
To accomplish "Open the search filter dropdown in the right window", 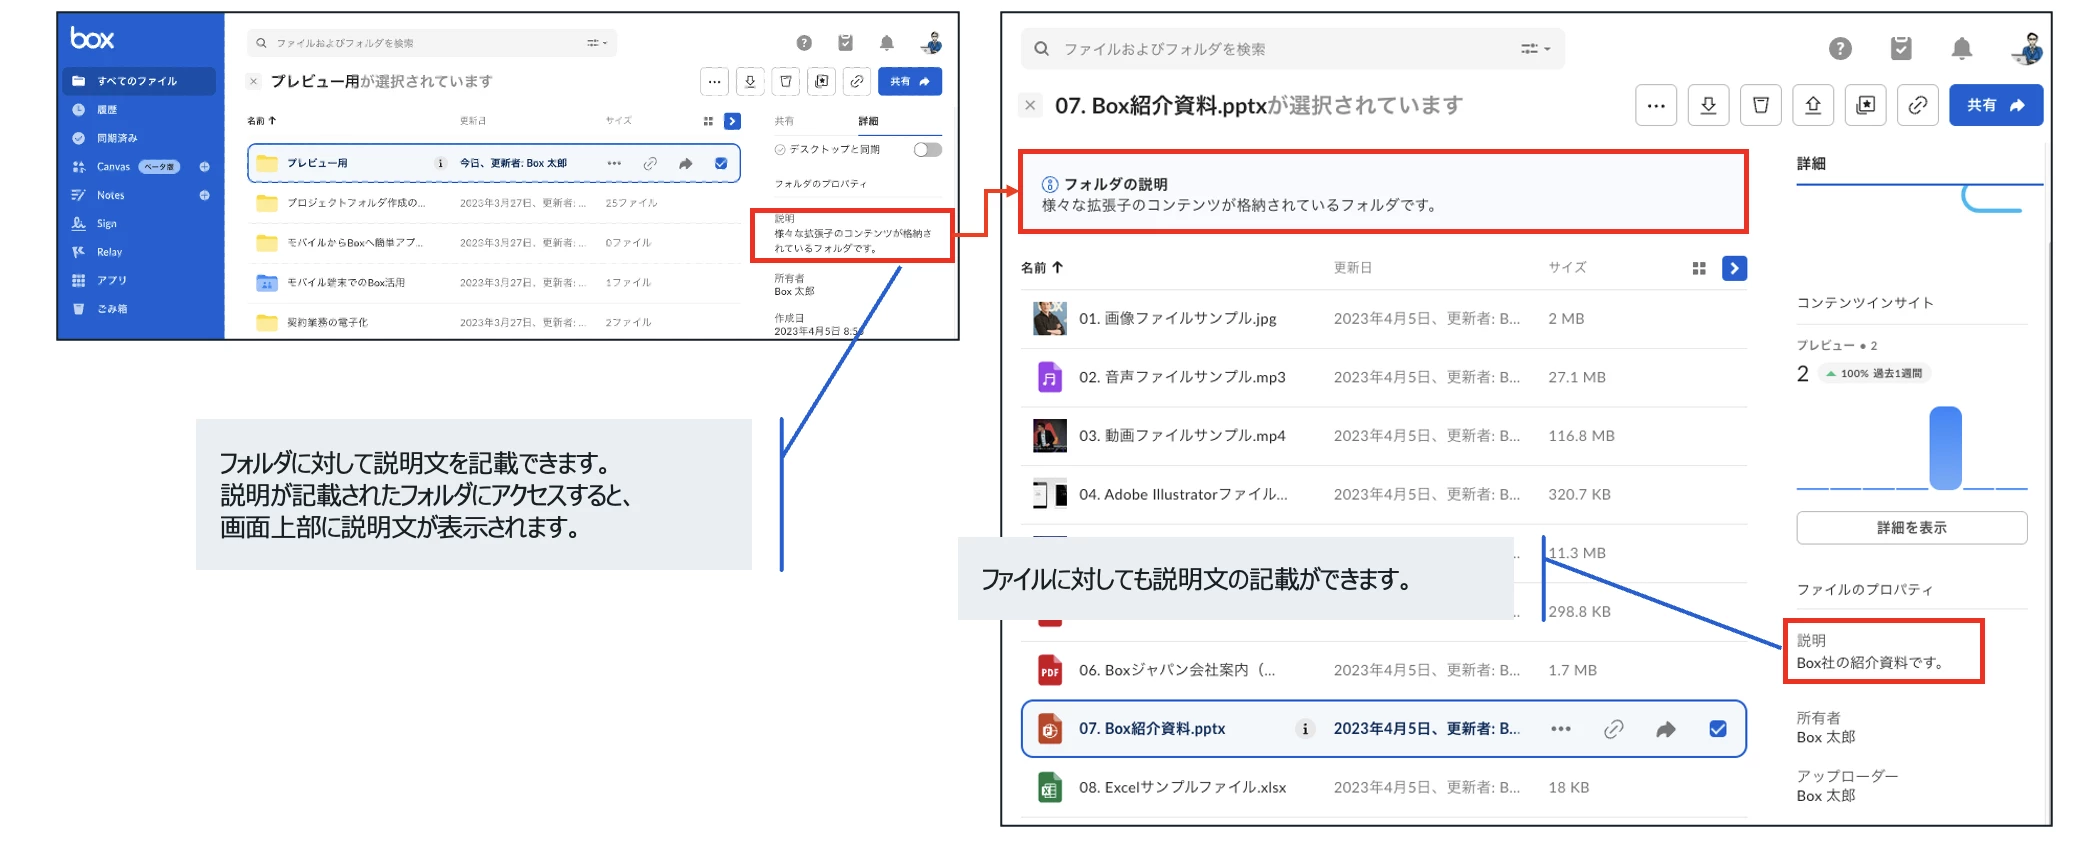I will tap(1535, 49).
